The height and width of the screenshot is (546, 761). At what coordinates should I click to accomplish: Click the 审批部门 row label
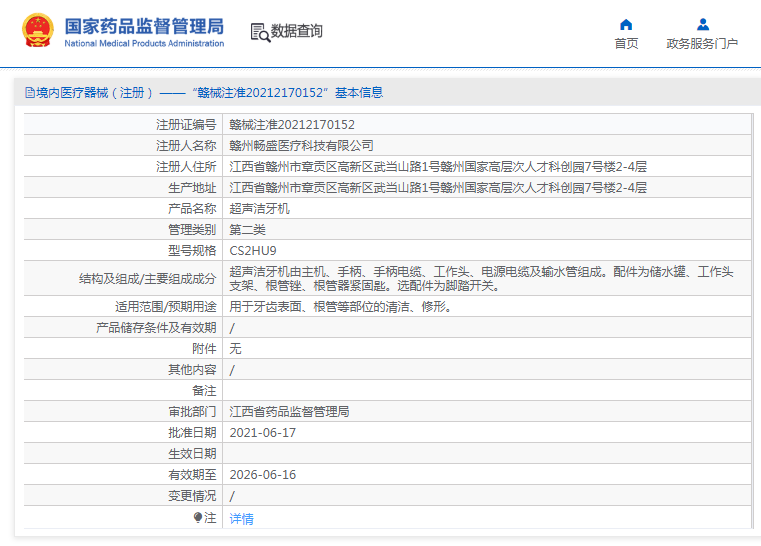pyautogui.click(x=192, y=412)
